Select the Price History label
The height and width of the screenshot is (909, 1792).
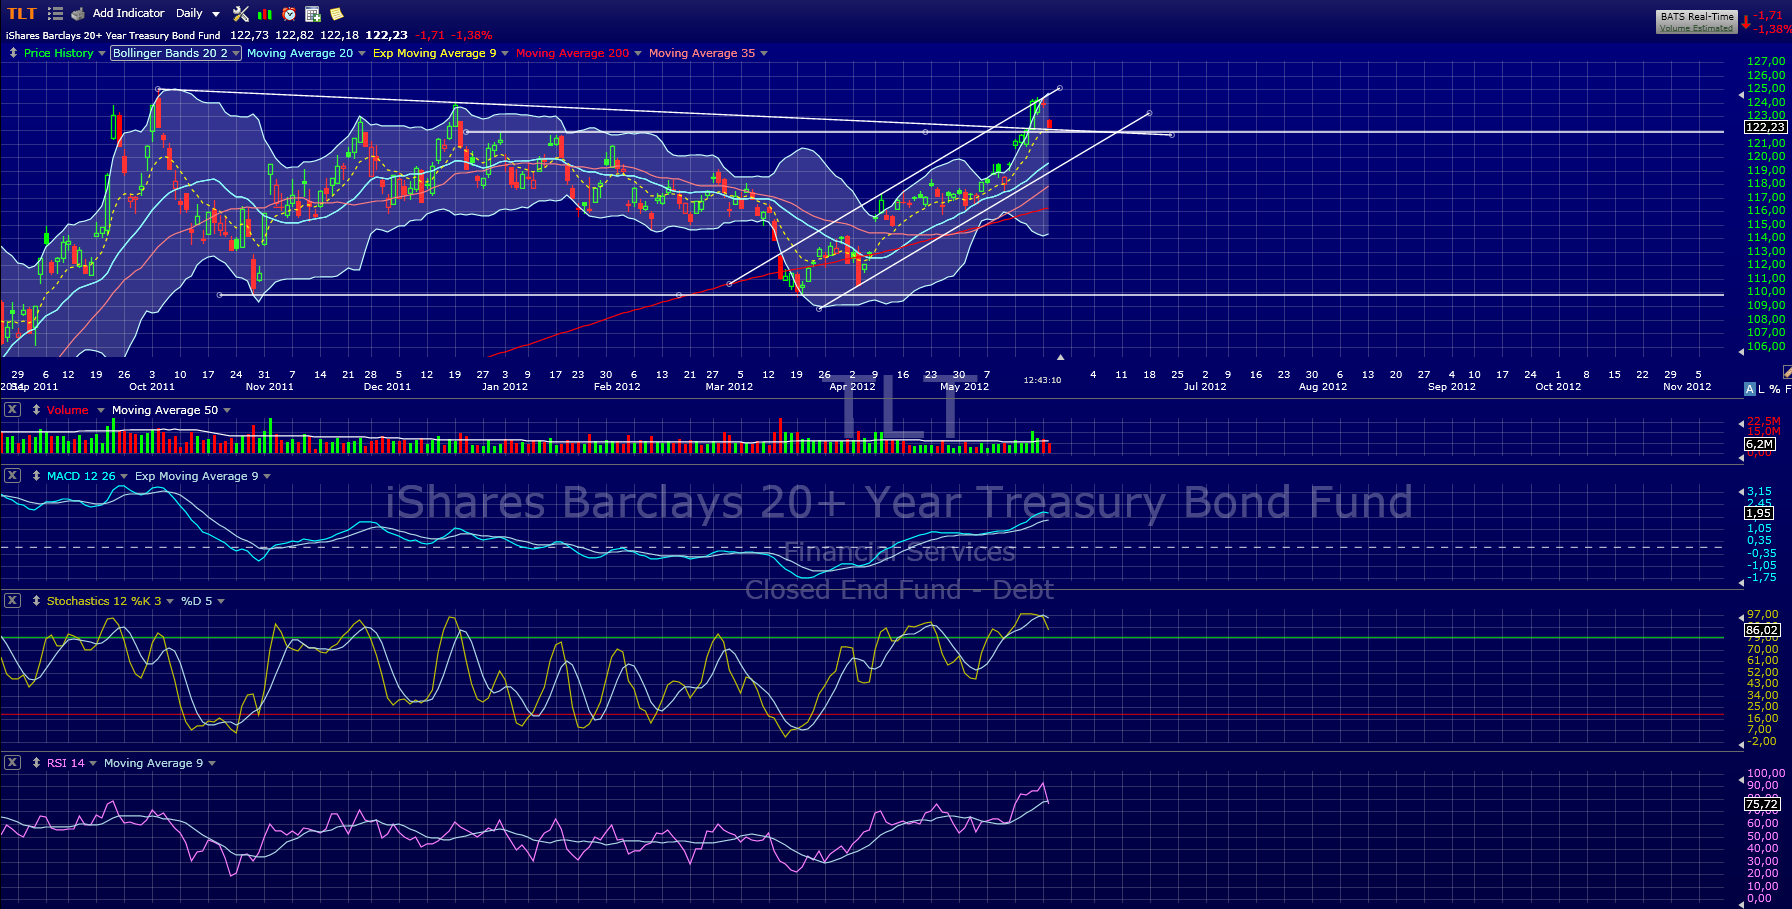click(59, 53)
